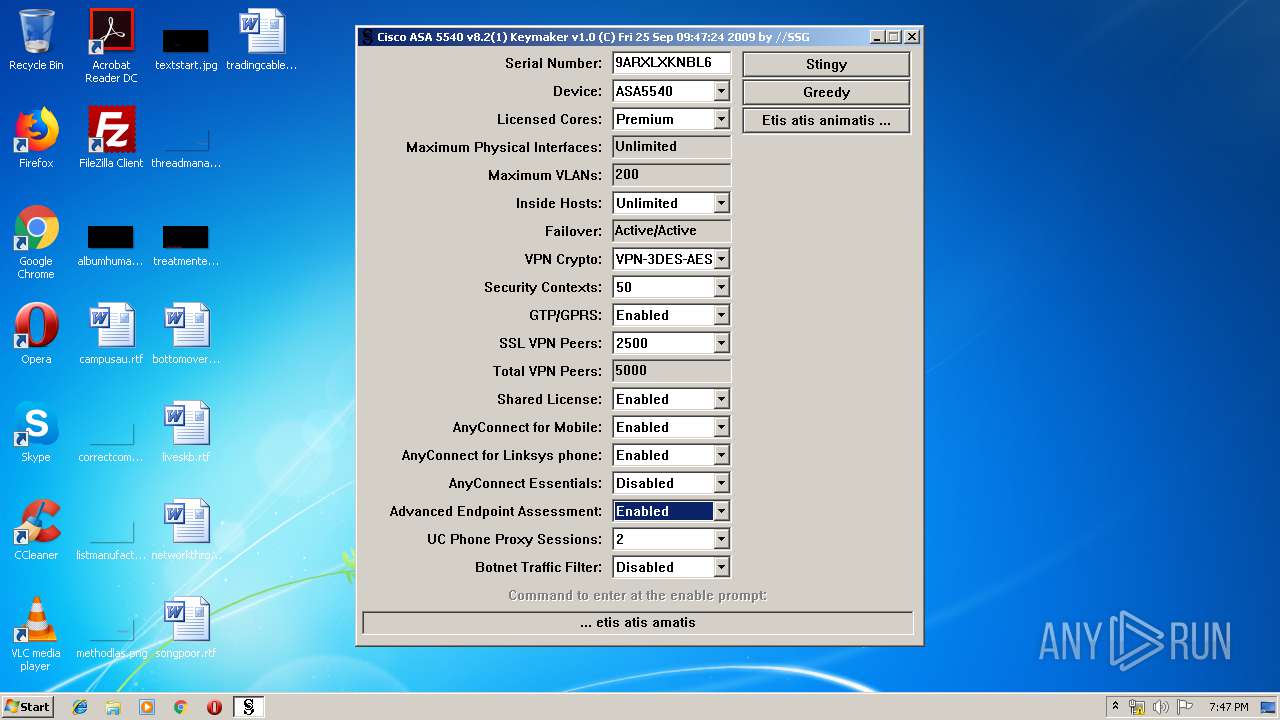This screenshot has width=1280, height=720.
Task: Expand the GTP/GPRS dropdown
Action: (x=722, y=315)
